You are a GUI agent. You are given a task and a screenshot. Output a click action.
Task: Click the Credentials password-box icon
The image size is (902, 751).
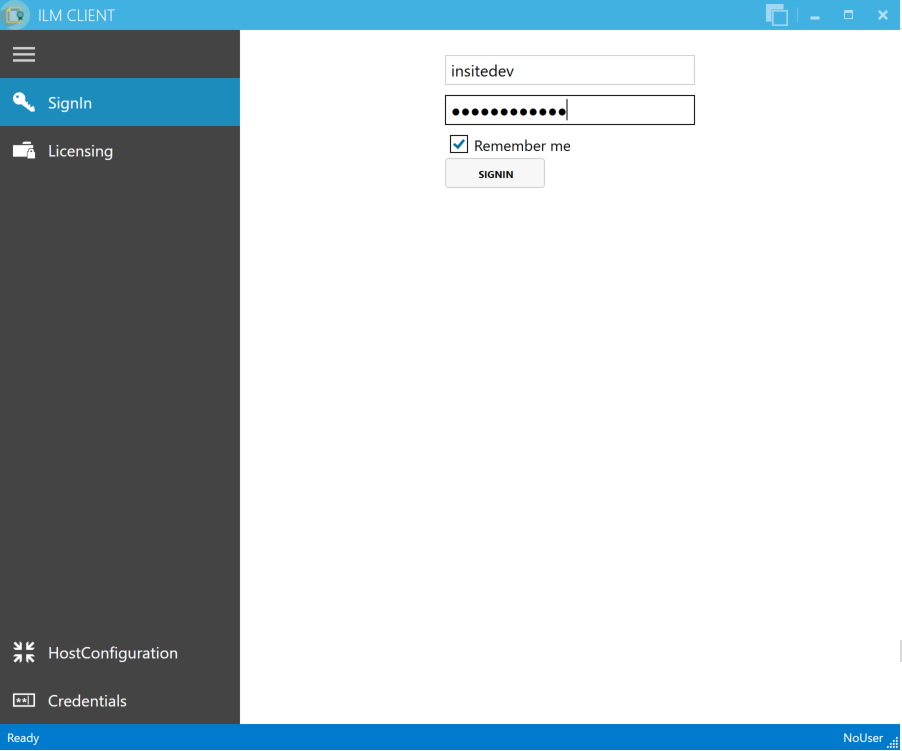(24, 701)
